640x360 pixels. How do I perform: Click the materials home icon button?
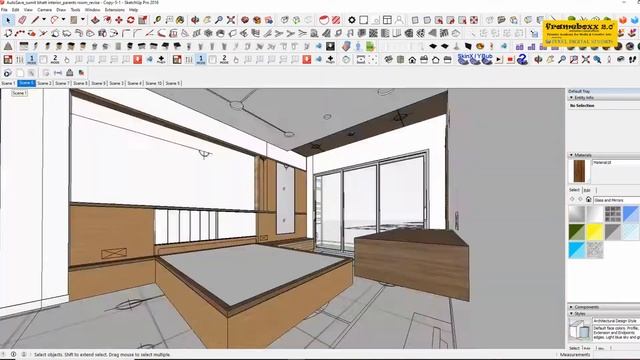588,200
